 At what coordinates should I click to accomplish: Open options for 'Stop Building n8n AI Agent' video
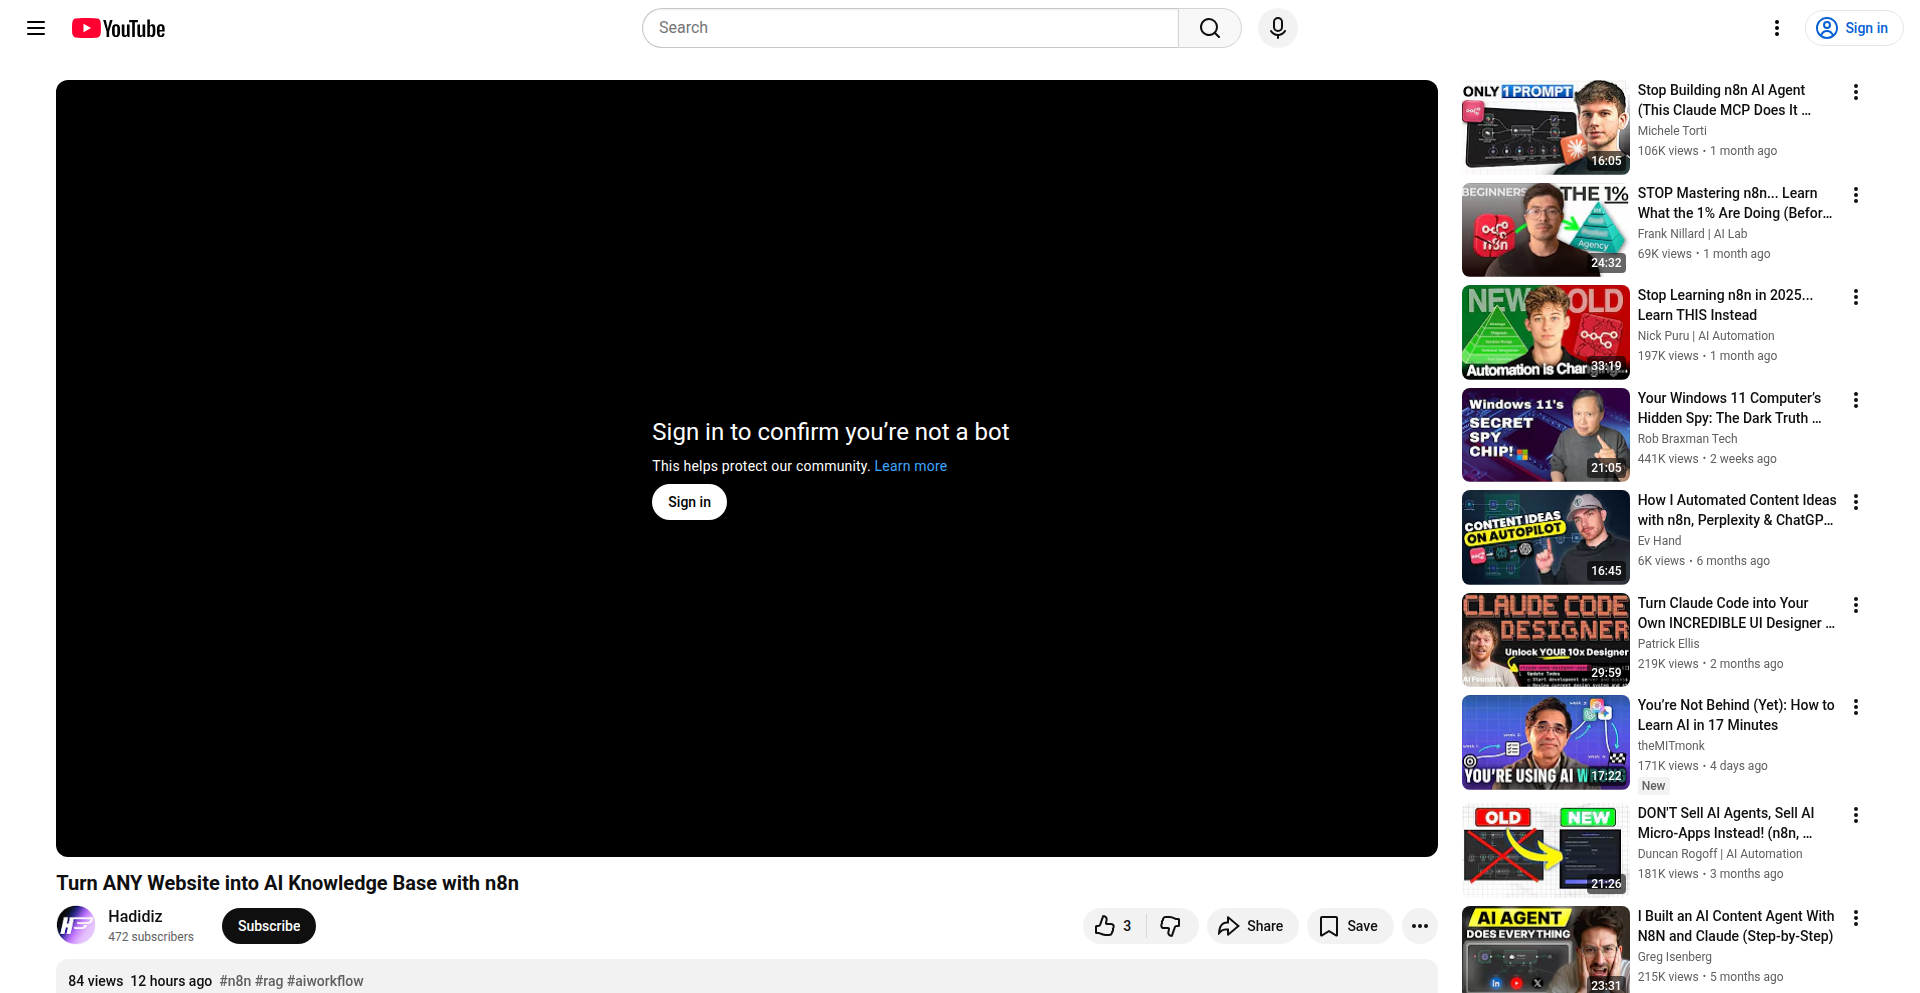click(1856, 92)
